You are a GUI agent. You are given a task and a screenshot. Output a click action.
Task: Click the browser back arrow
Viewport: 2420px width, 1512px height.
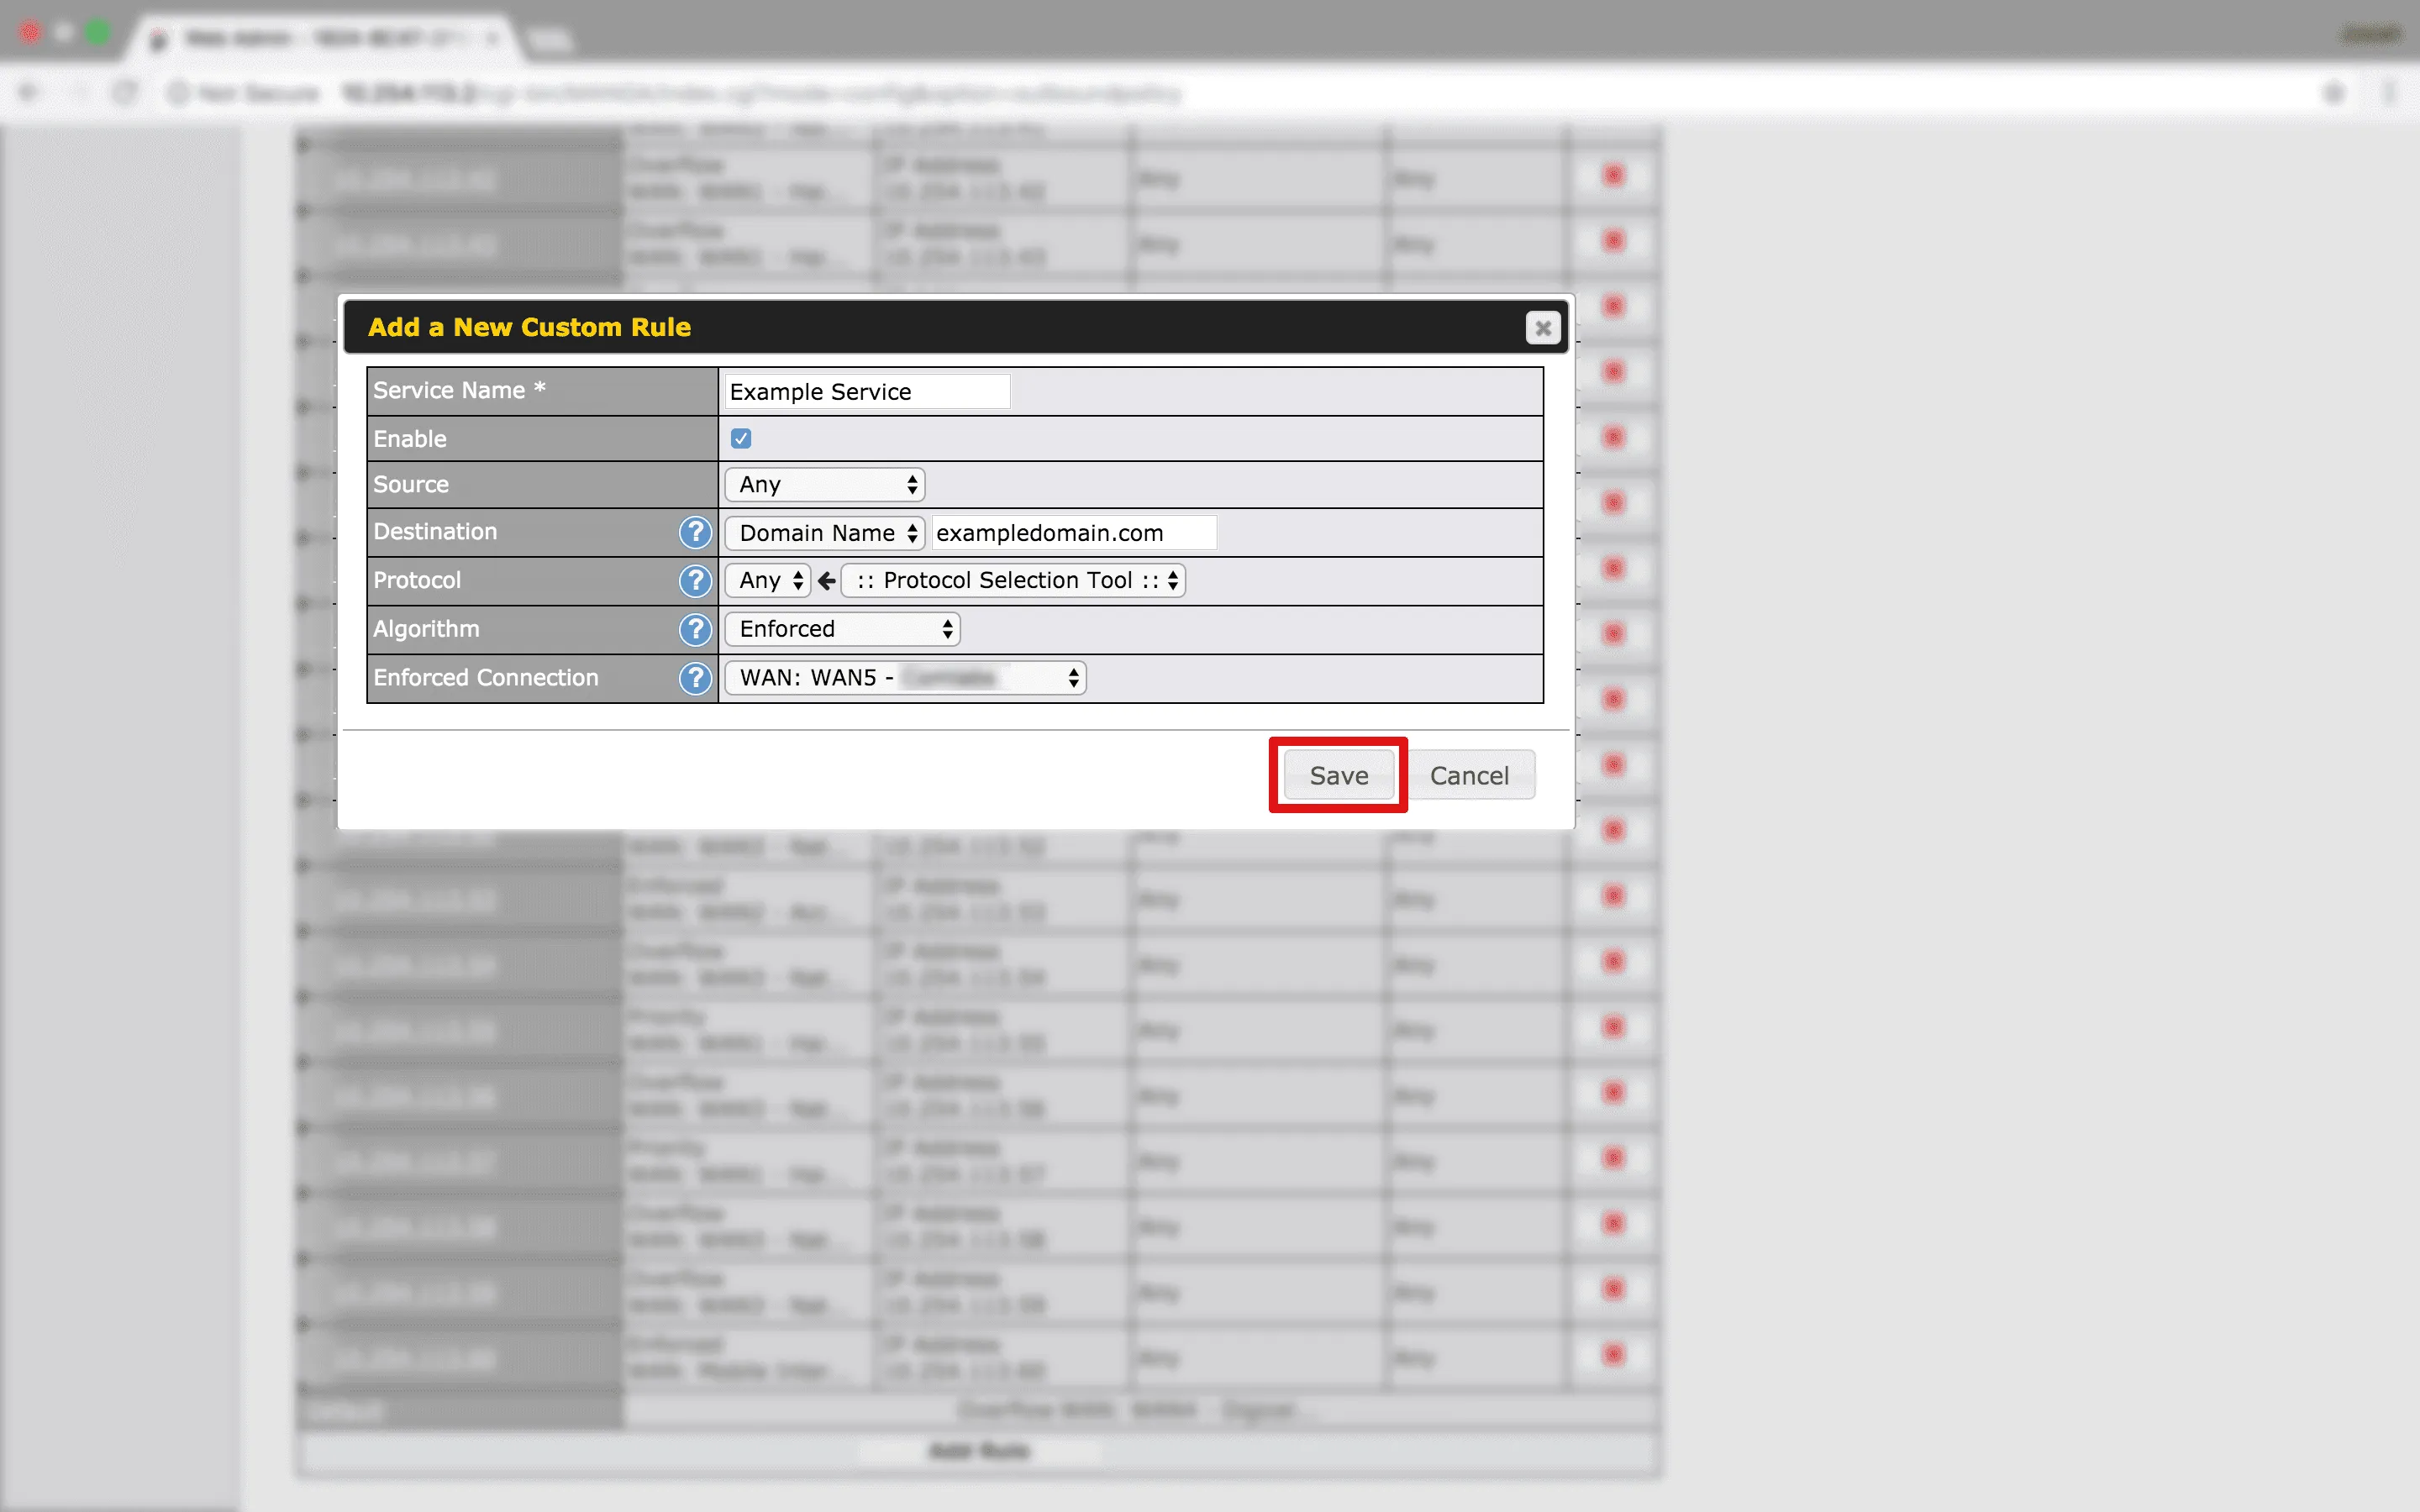28,93
